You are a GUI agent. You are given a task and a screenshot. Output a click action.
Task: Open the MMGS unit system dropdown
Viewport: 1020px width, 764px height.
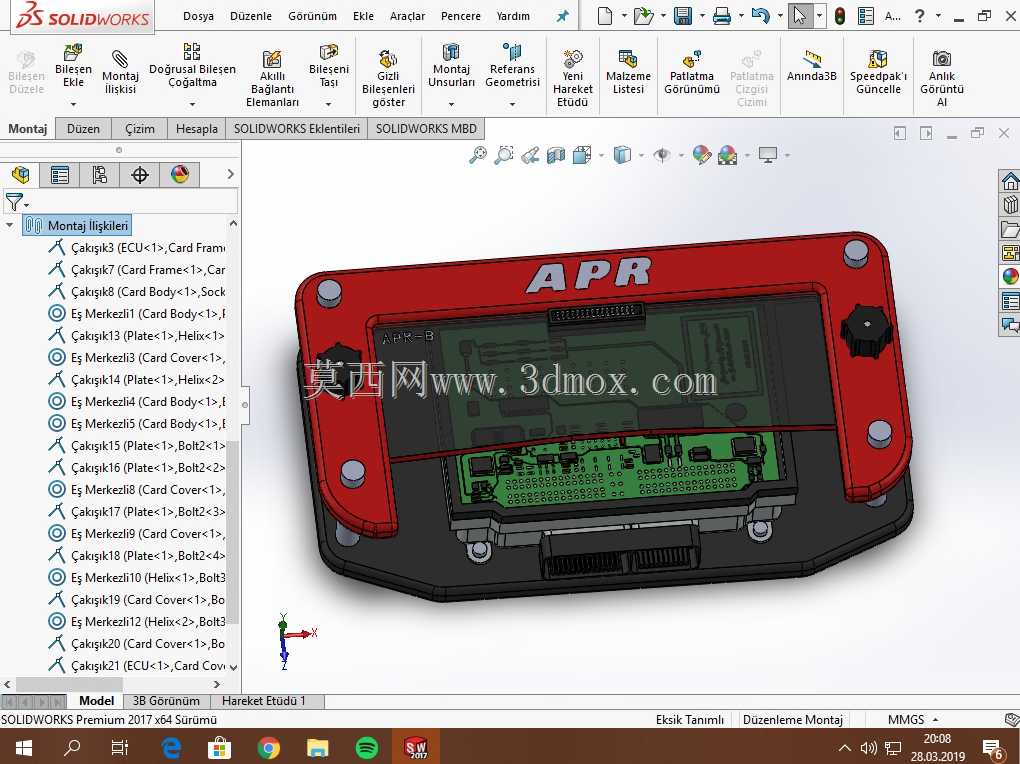pyautogui.click(x=935, y=719)
